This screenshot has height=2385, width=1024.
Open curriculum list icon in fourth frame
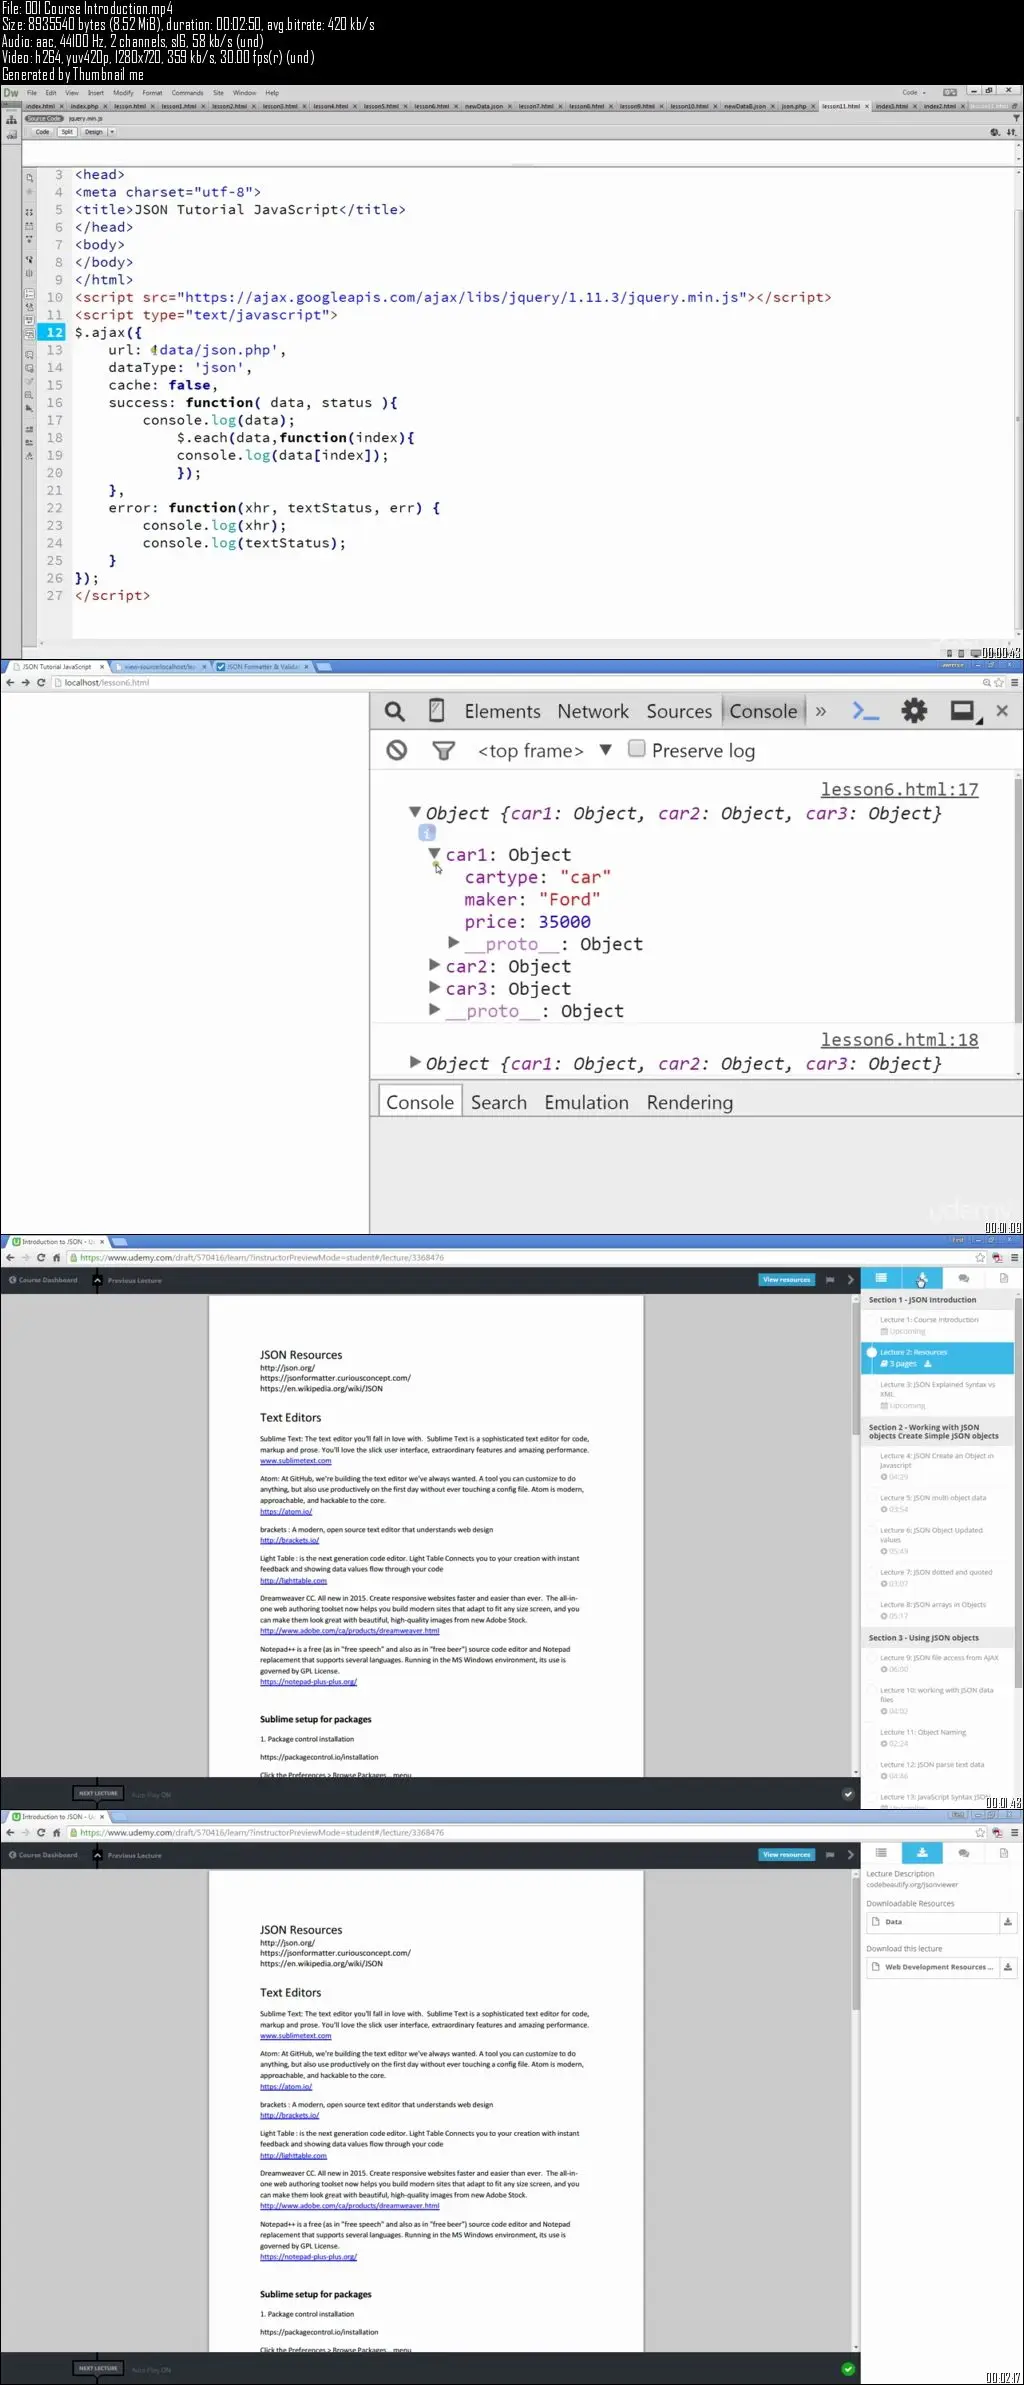[881, 1853]
